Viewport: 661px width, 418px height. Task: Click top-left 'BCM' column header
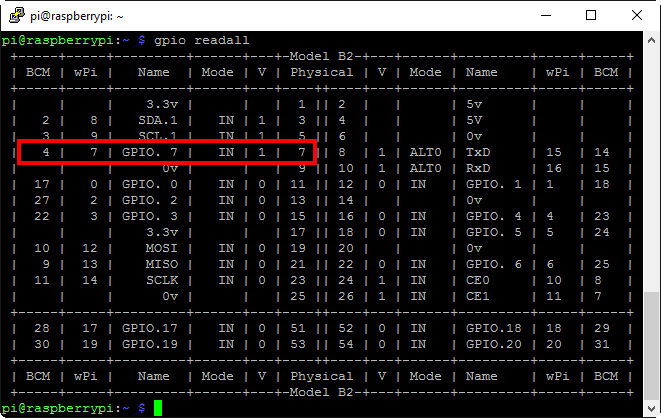(x=38, y=72)
